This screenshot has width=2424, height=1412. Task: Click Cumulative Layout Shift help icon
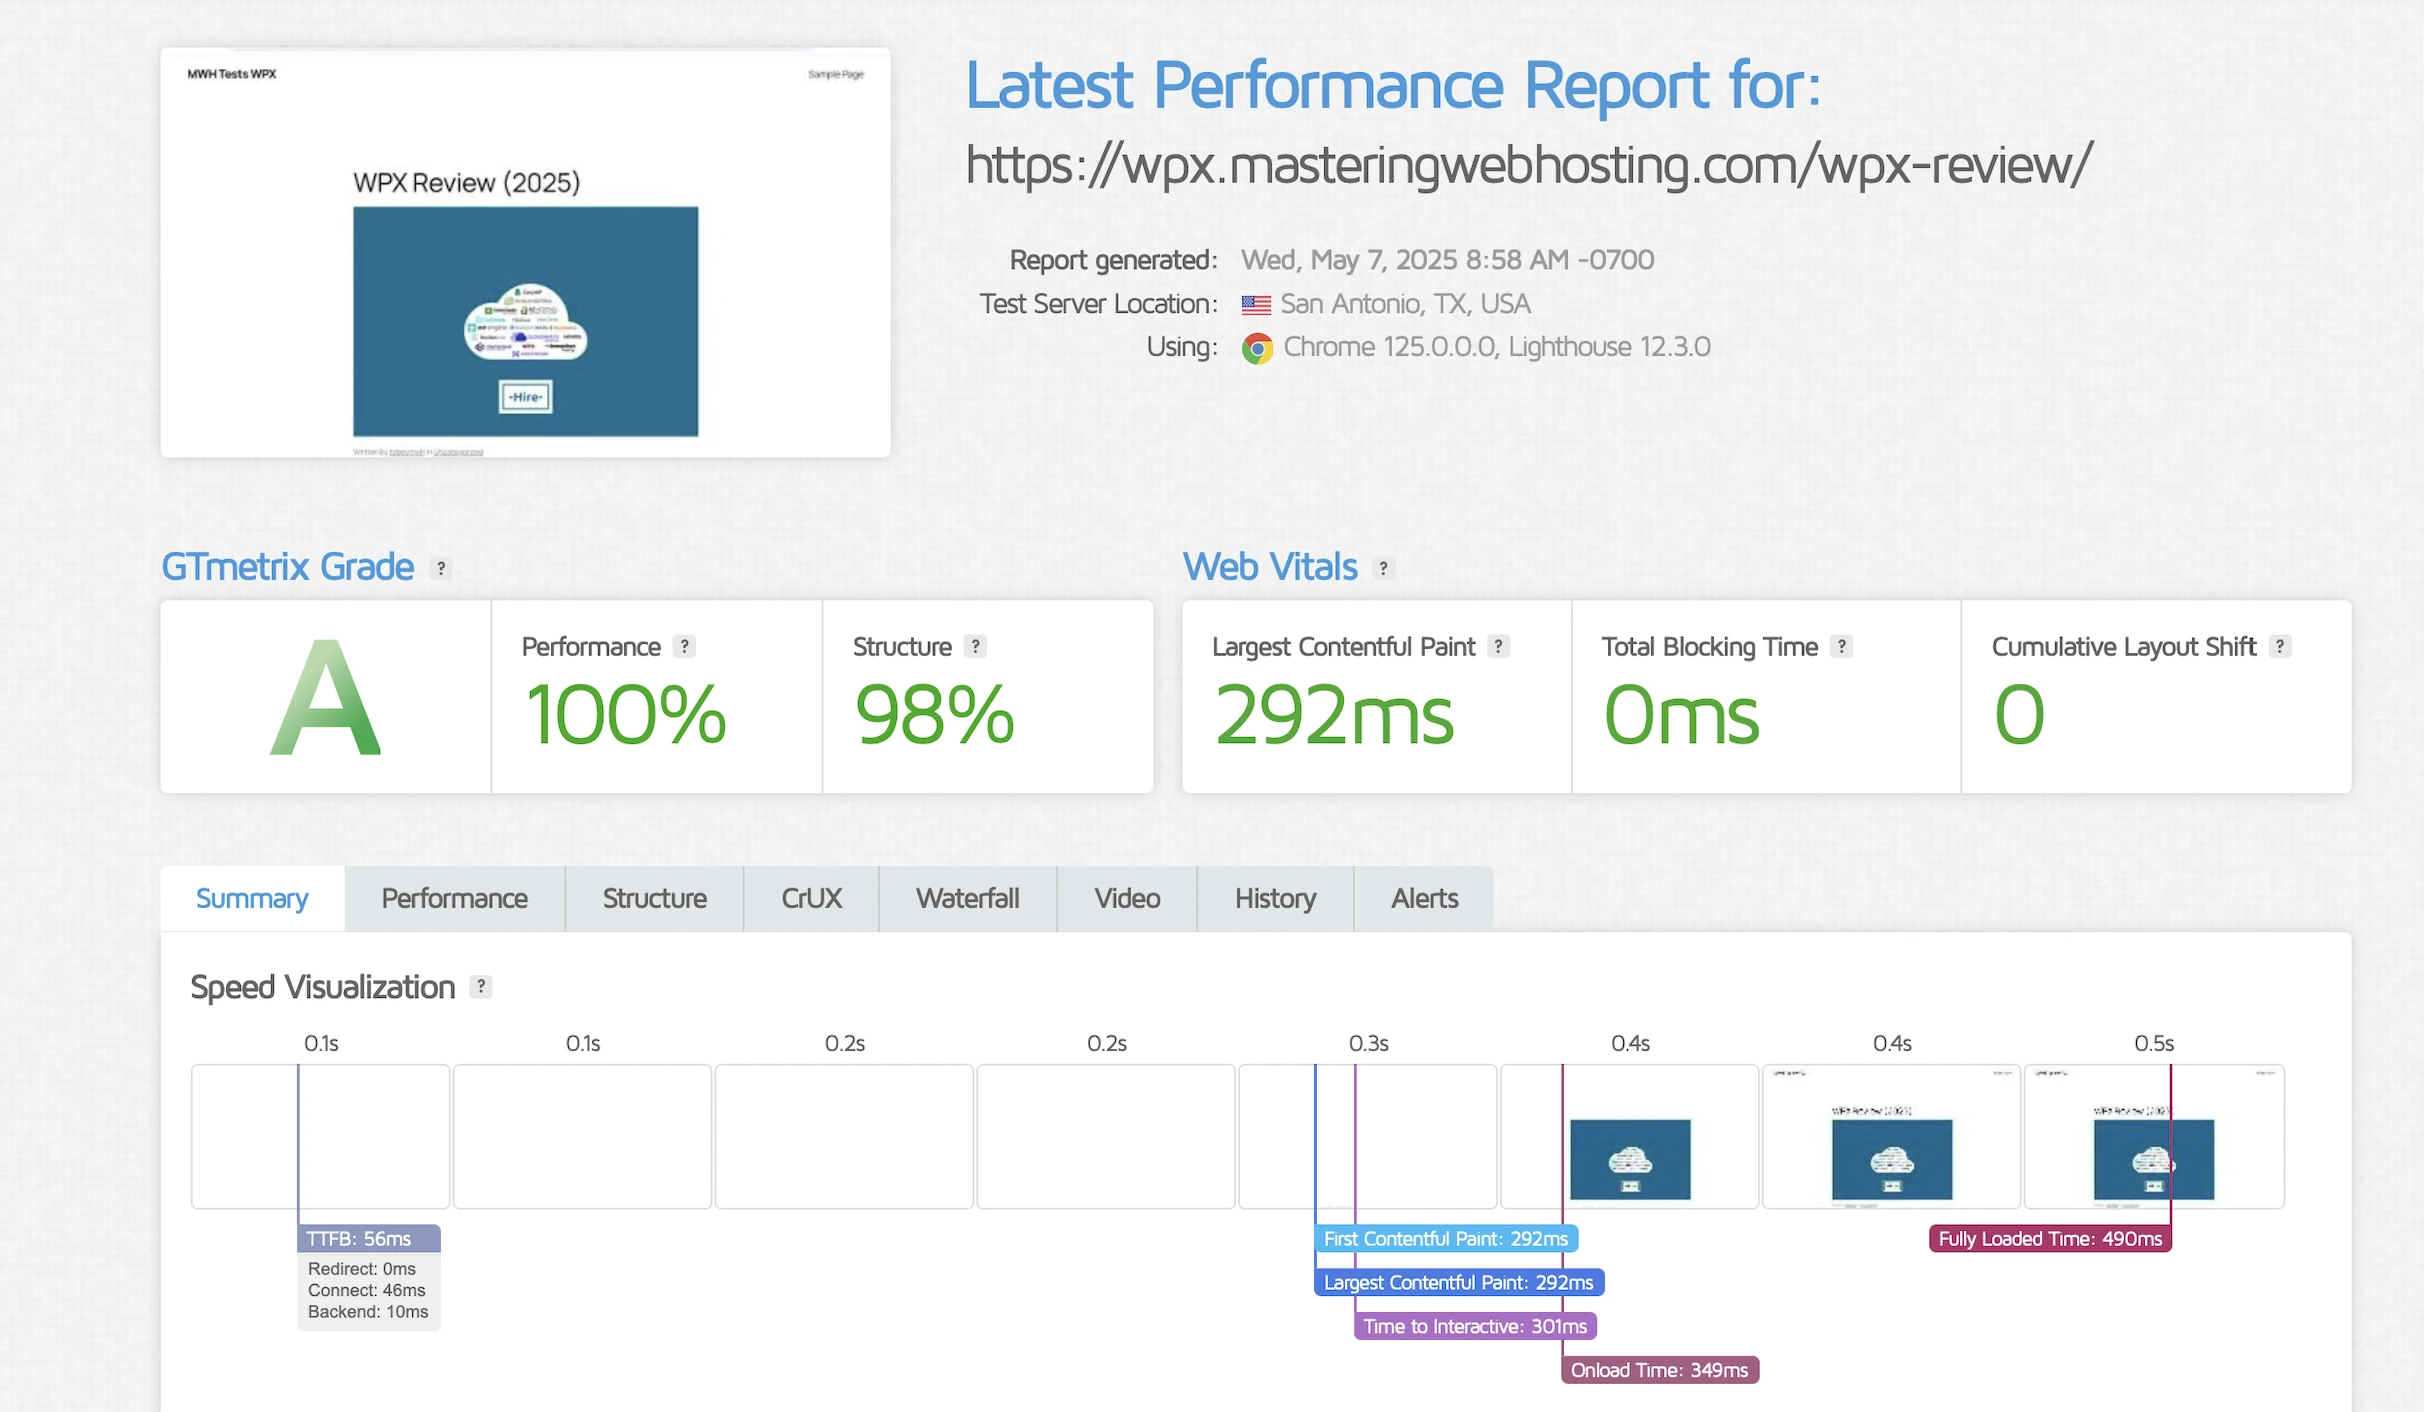tap(2279, 647)
